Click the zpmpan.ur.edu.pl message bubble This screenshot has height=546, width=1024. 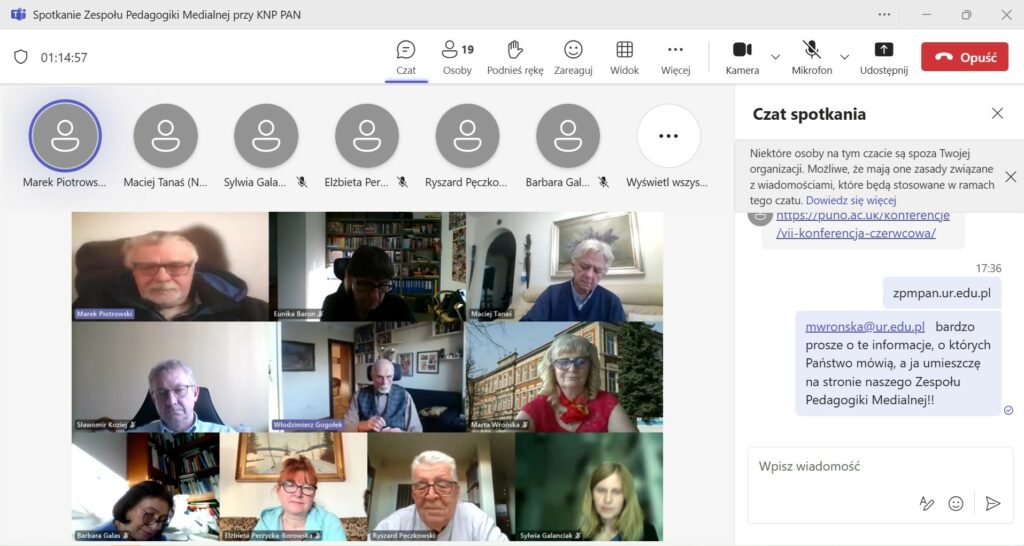pyautogui.click(x=942, y=293)
